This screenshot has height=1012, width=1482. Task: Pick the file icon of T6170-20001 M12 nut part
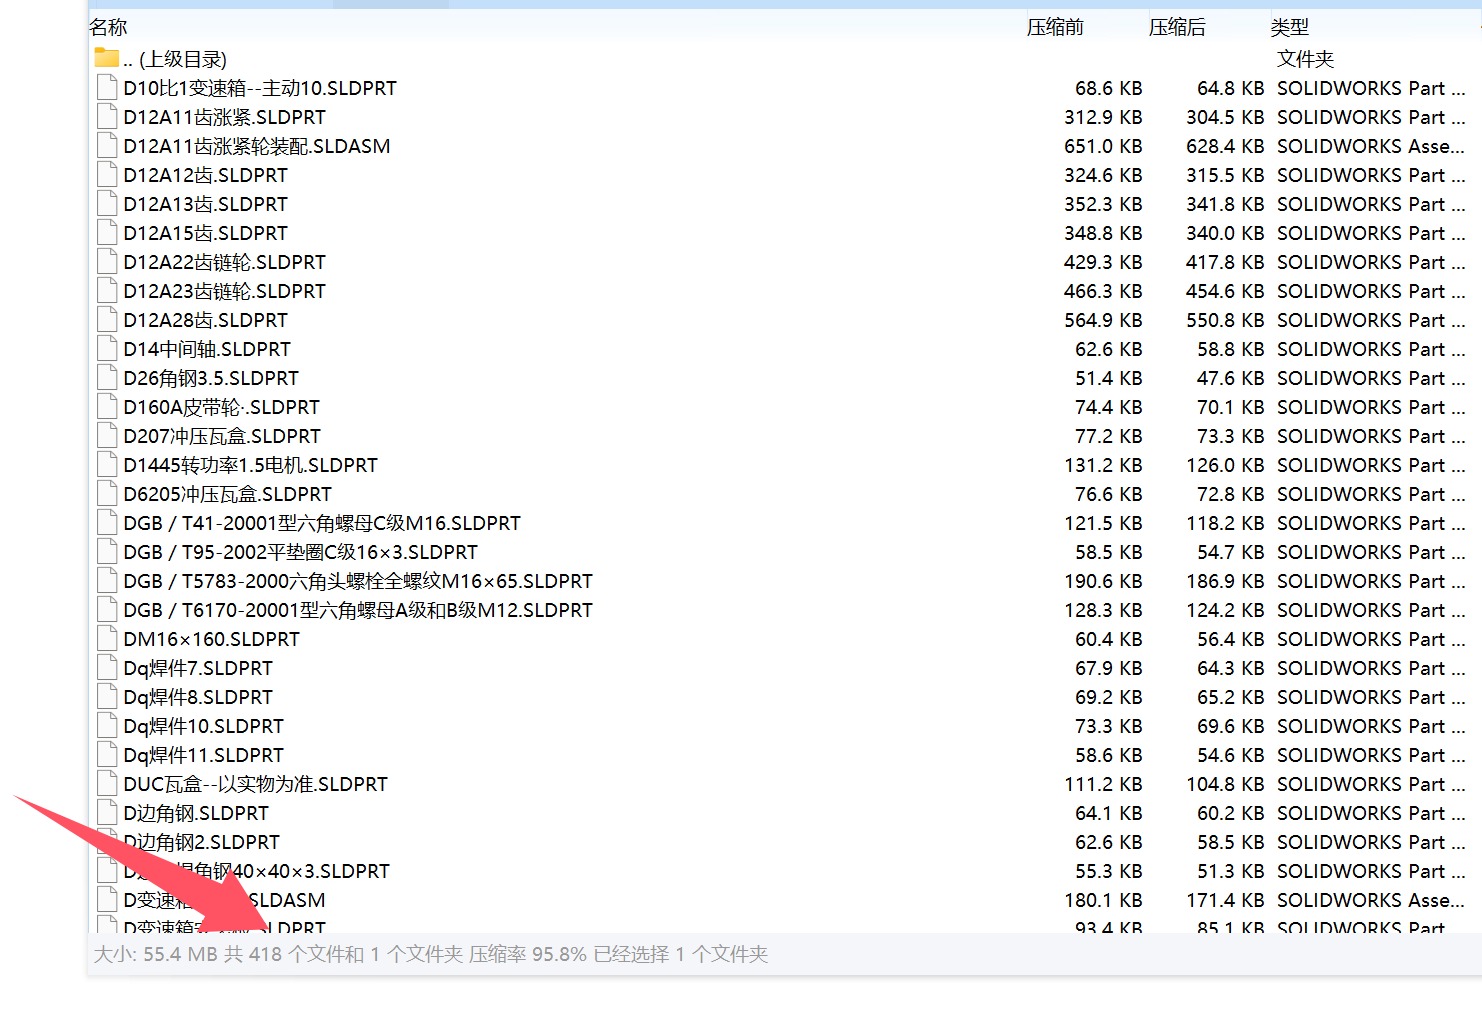pyautogui.click(x=107, y=609)
